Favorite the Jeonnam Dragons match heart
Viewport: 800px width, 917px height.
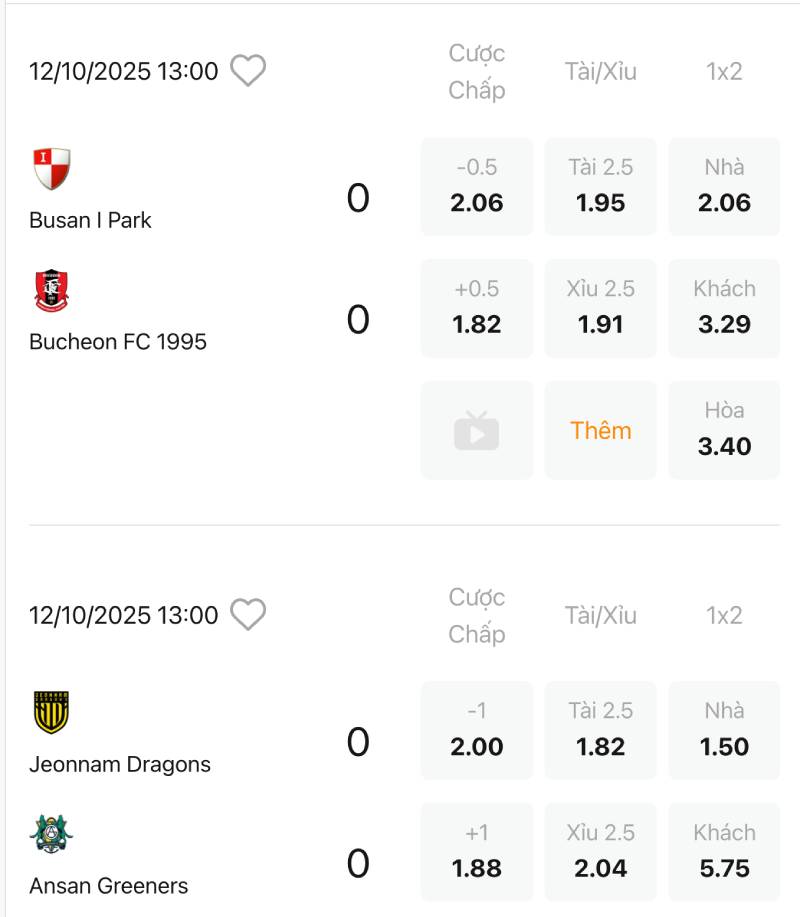pyautogui.click(x=248, y=615)
